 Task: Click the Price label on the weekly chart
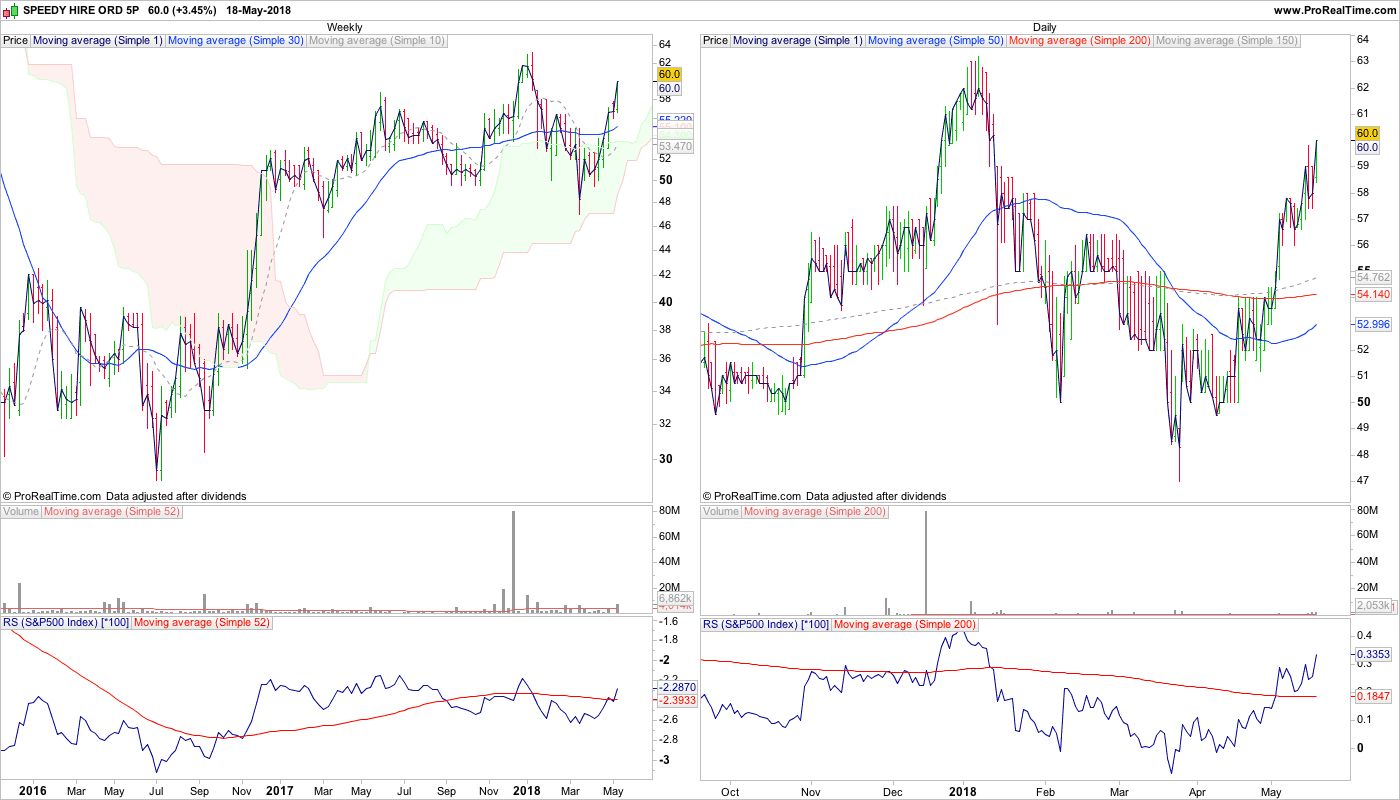[x=16, y=41]
